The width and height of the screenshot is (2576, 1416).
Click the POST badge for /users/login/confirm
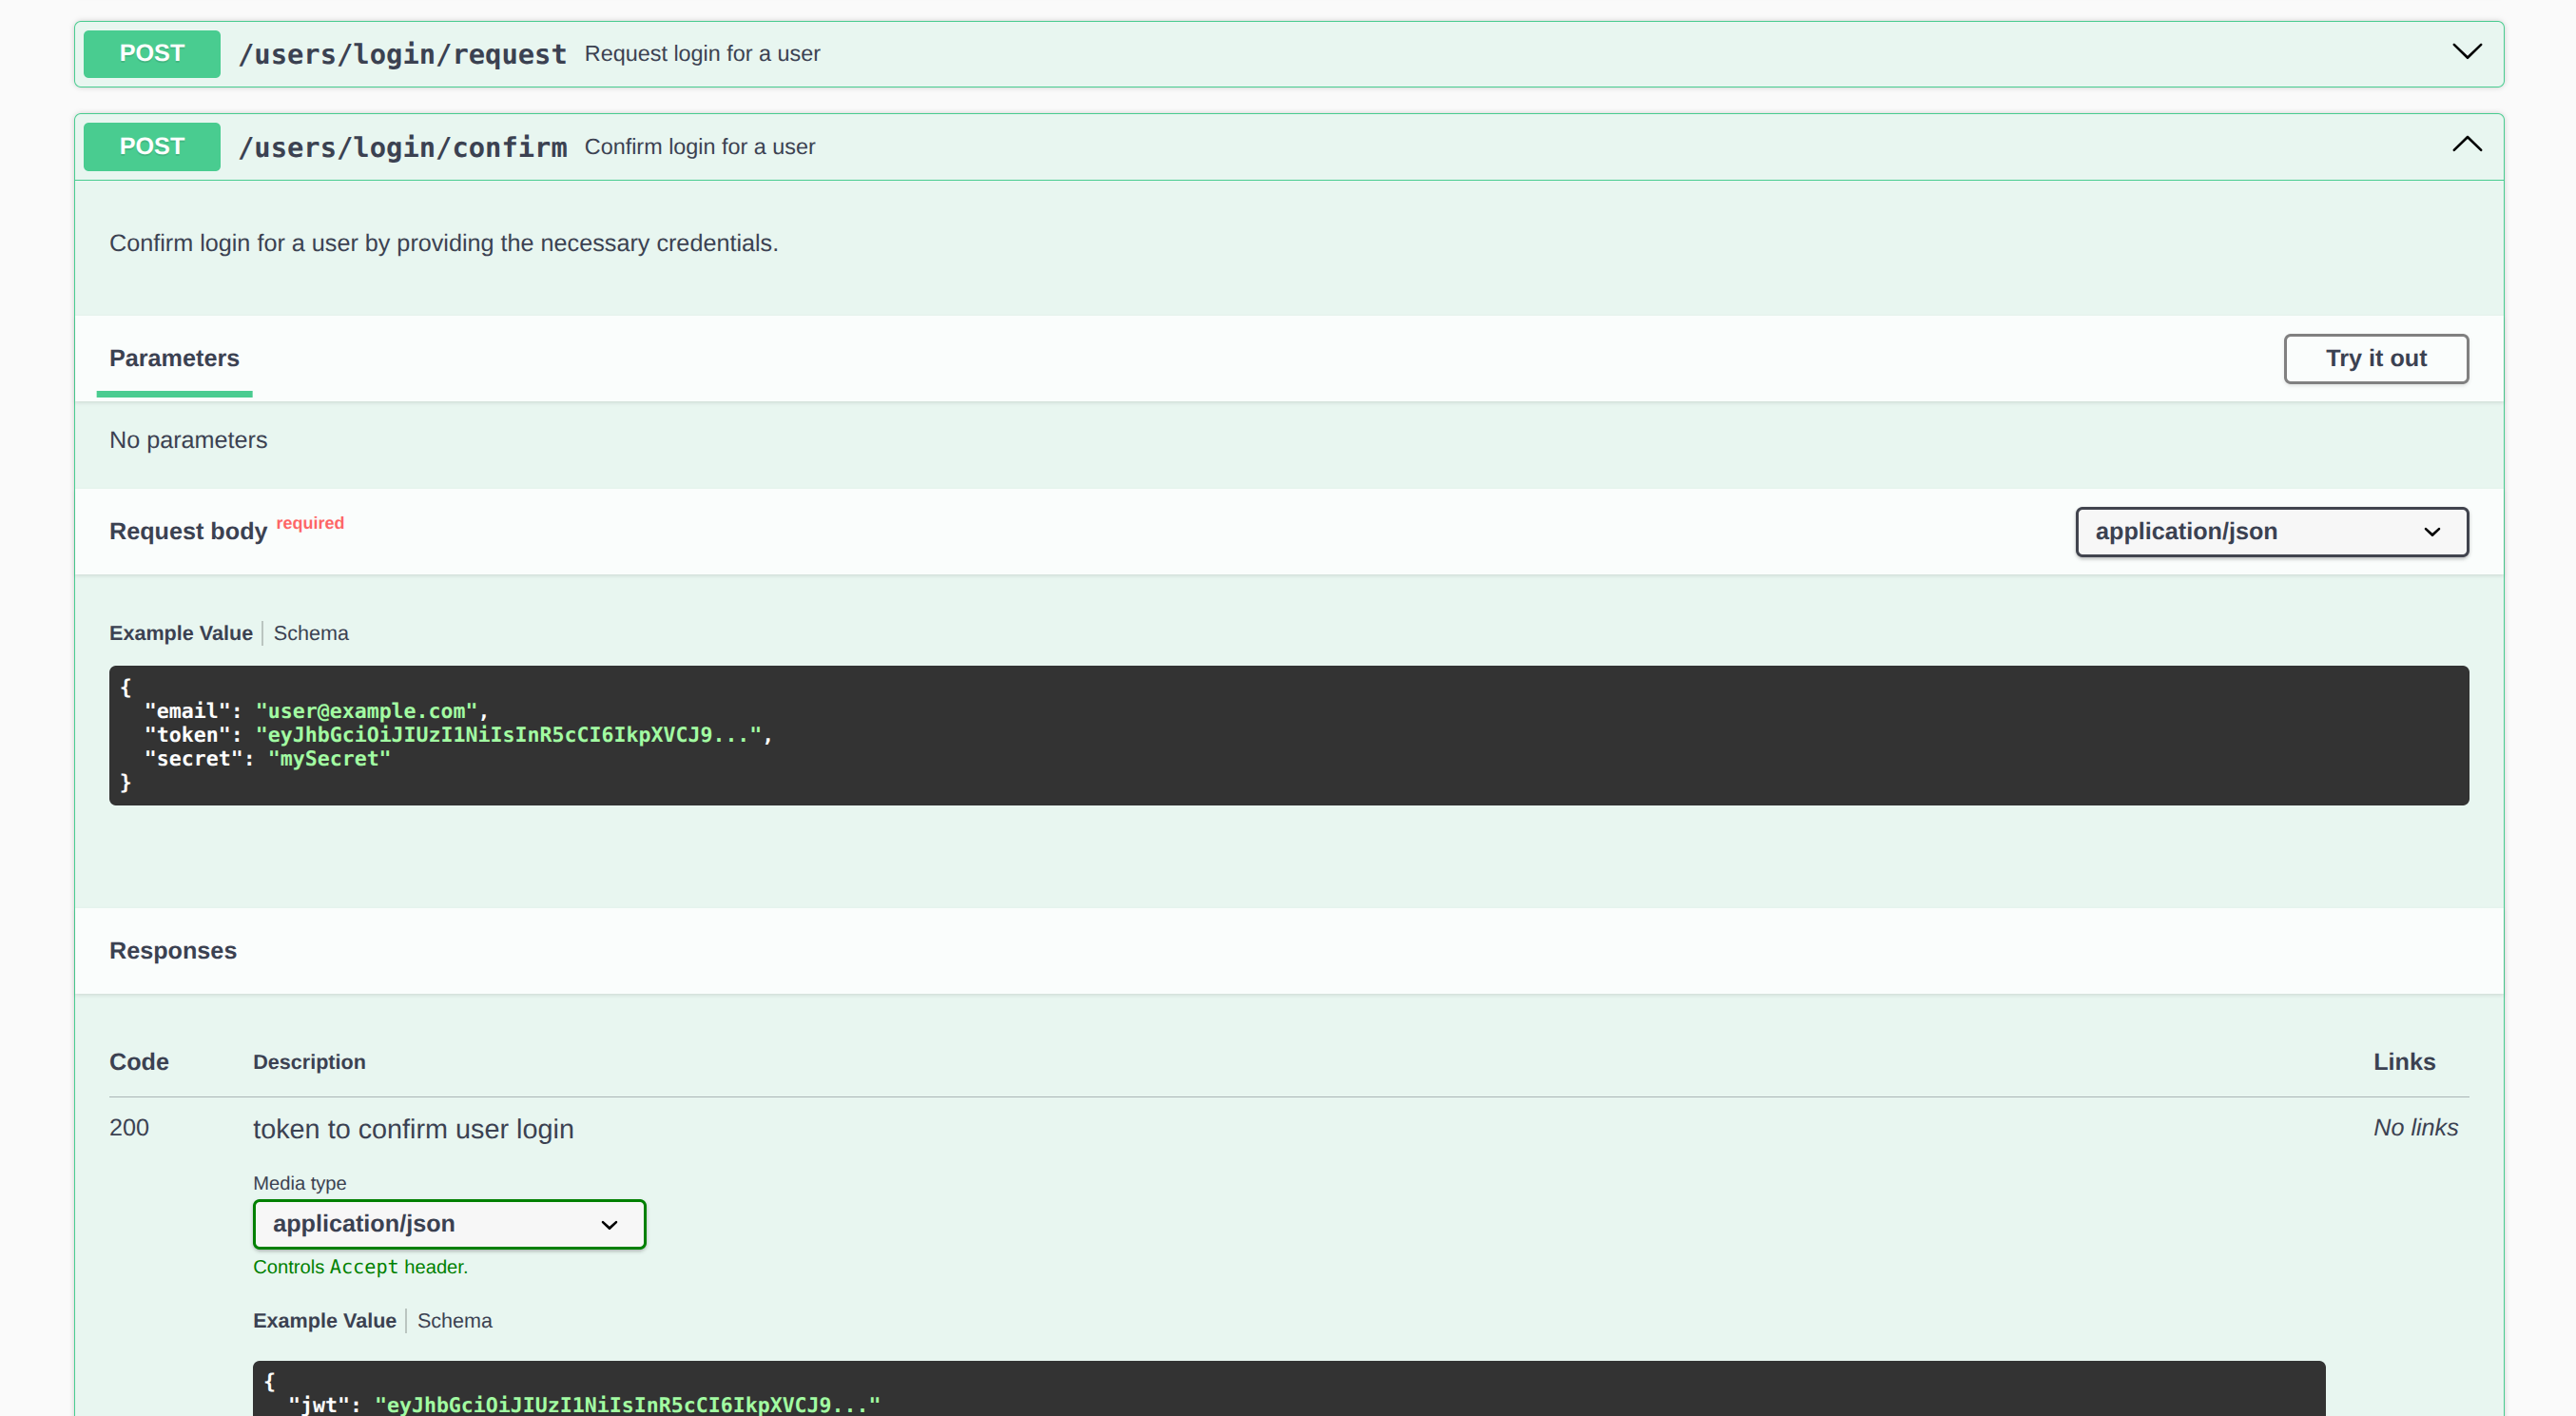pyautogui.click(x=152, y=146)
